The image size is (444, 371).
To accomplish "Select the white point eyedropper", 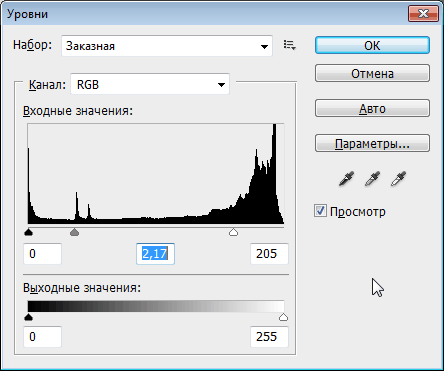I will [x=398, y=179].
